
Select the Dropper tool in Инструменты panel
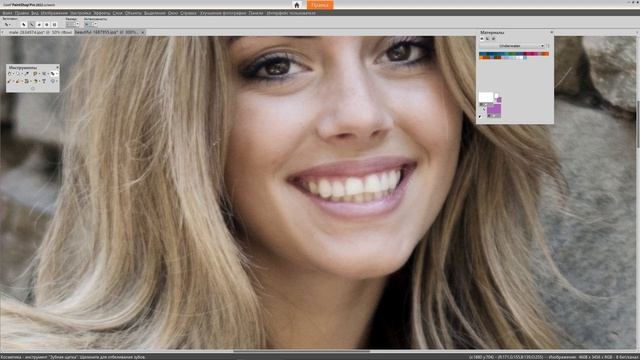(27, 73)
